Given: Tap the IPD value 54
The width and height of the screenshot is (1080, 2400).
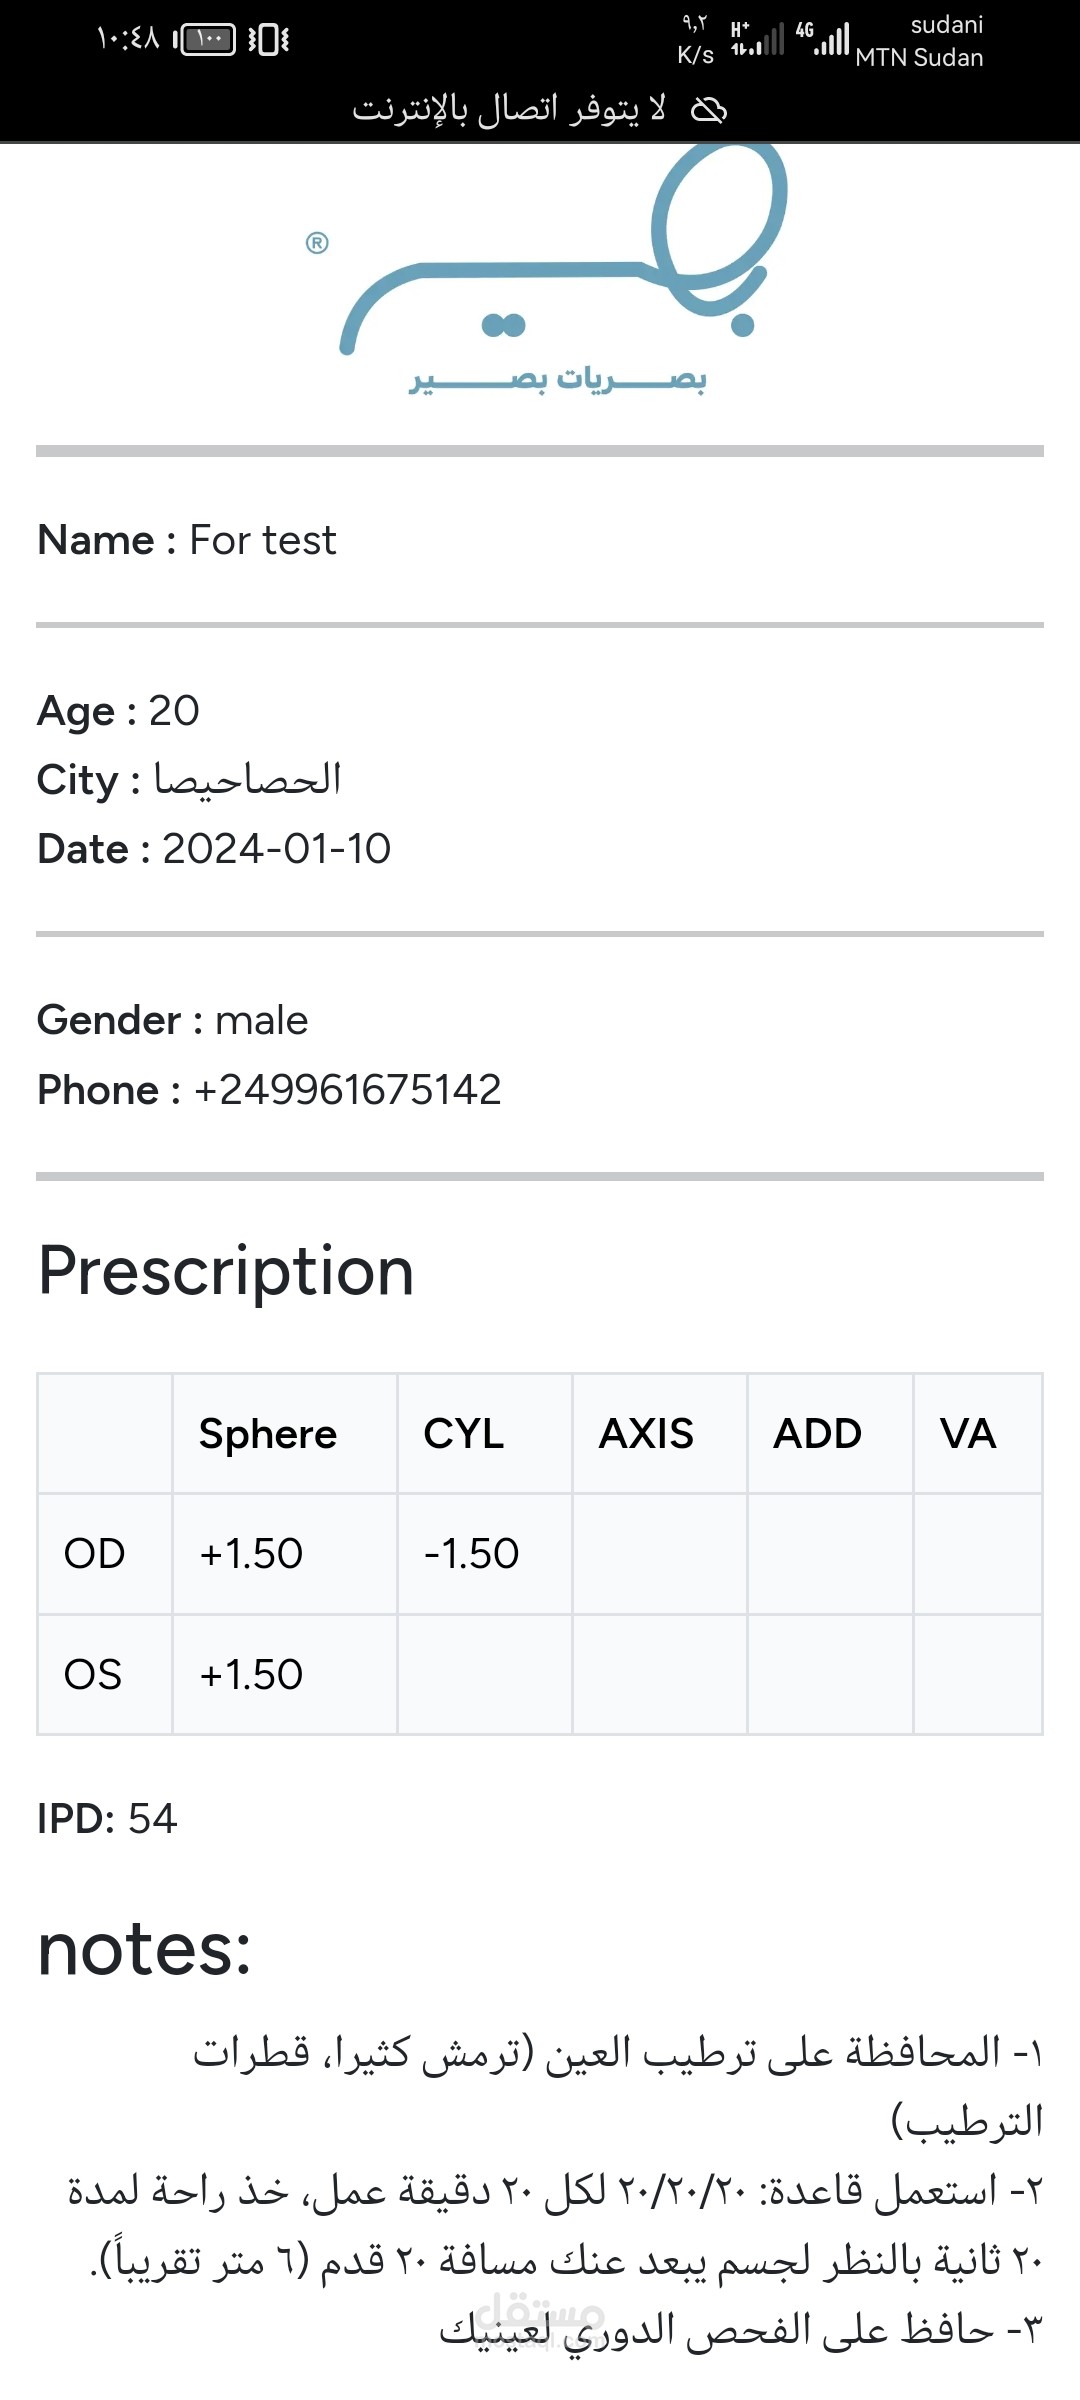Looking at the screenshot, I should (152, 1818).
